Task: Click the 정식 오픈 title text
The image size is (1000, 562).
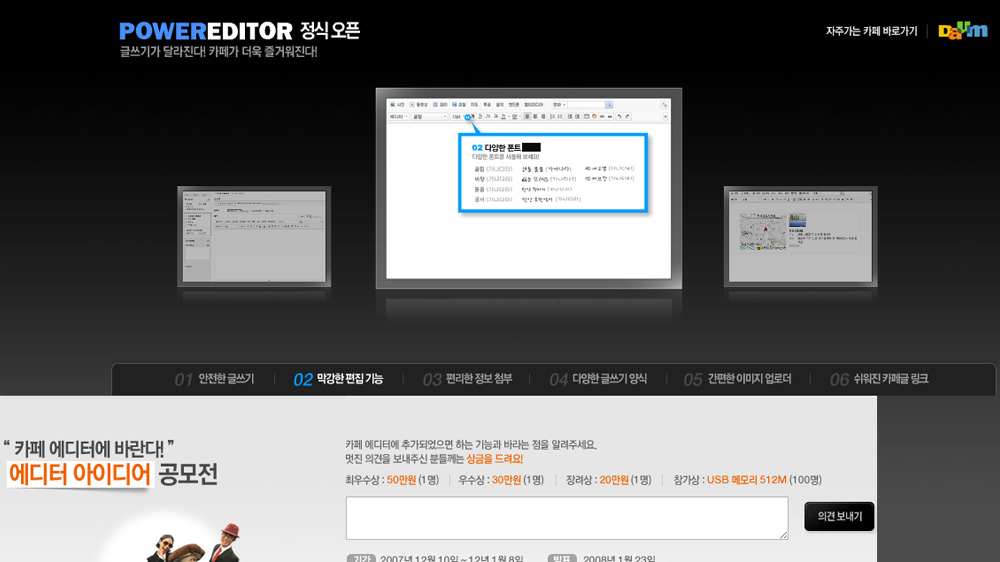Action: point(330,31)
